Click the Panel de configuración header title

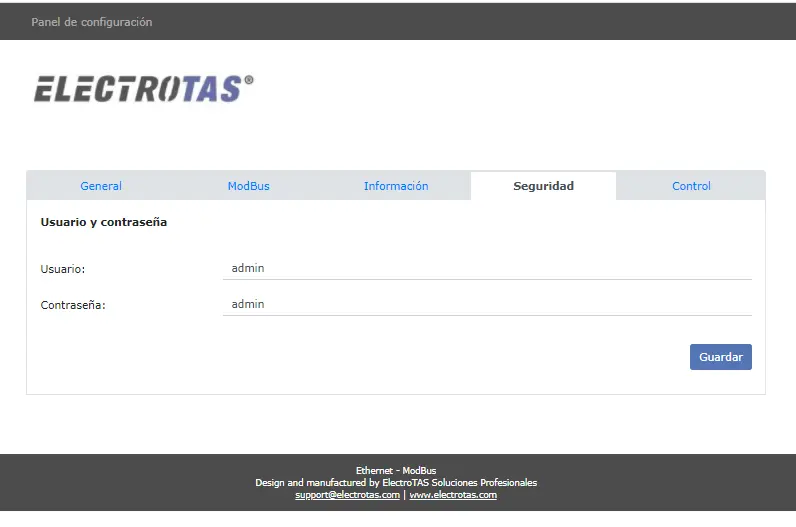(91, 22)
